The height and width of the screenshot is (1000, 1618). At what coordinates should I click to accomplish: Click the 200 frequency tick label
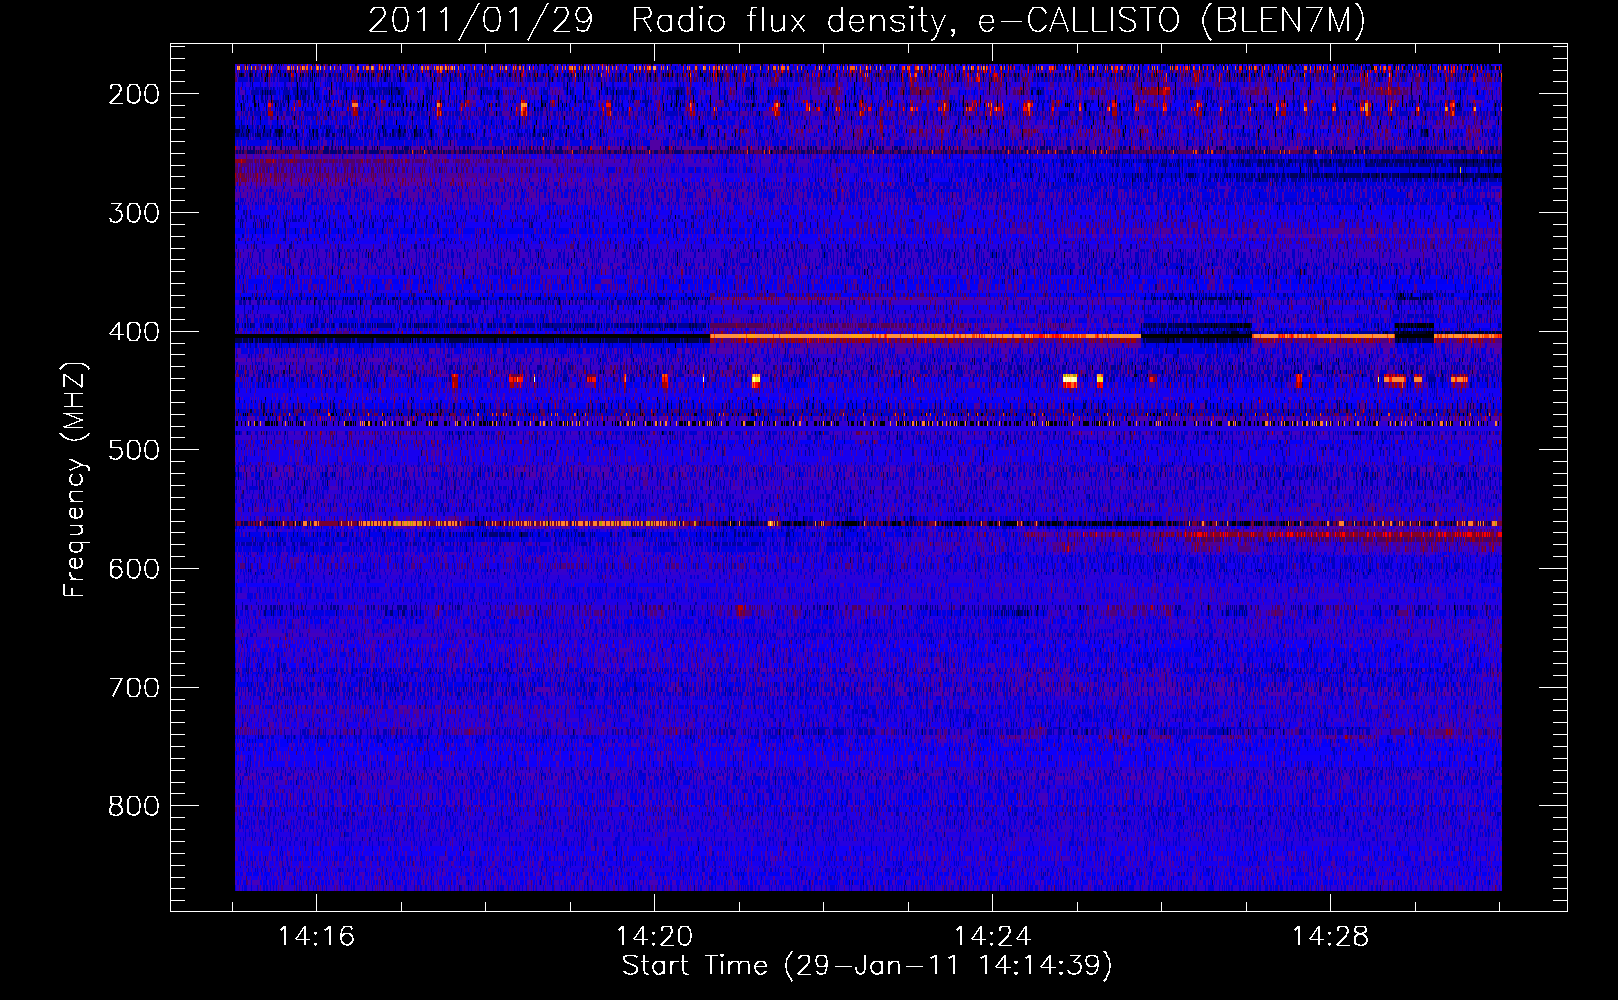(134, 94)
